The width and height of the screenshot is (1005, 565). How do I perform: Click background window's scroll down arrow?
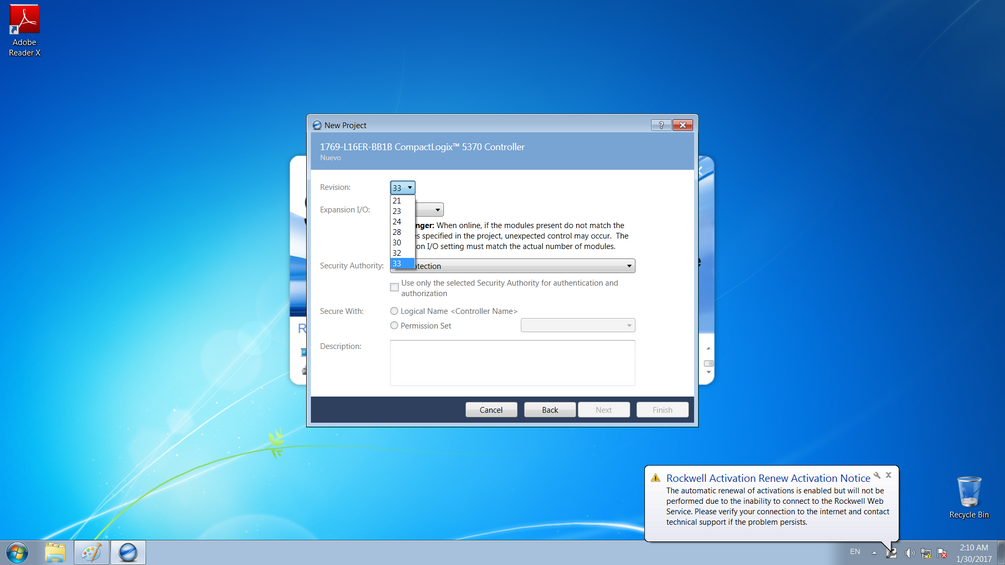[x=708, y=372]
